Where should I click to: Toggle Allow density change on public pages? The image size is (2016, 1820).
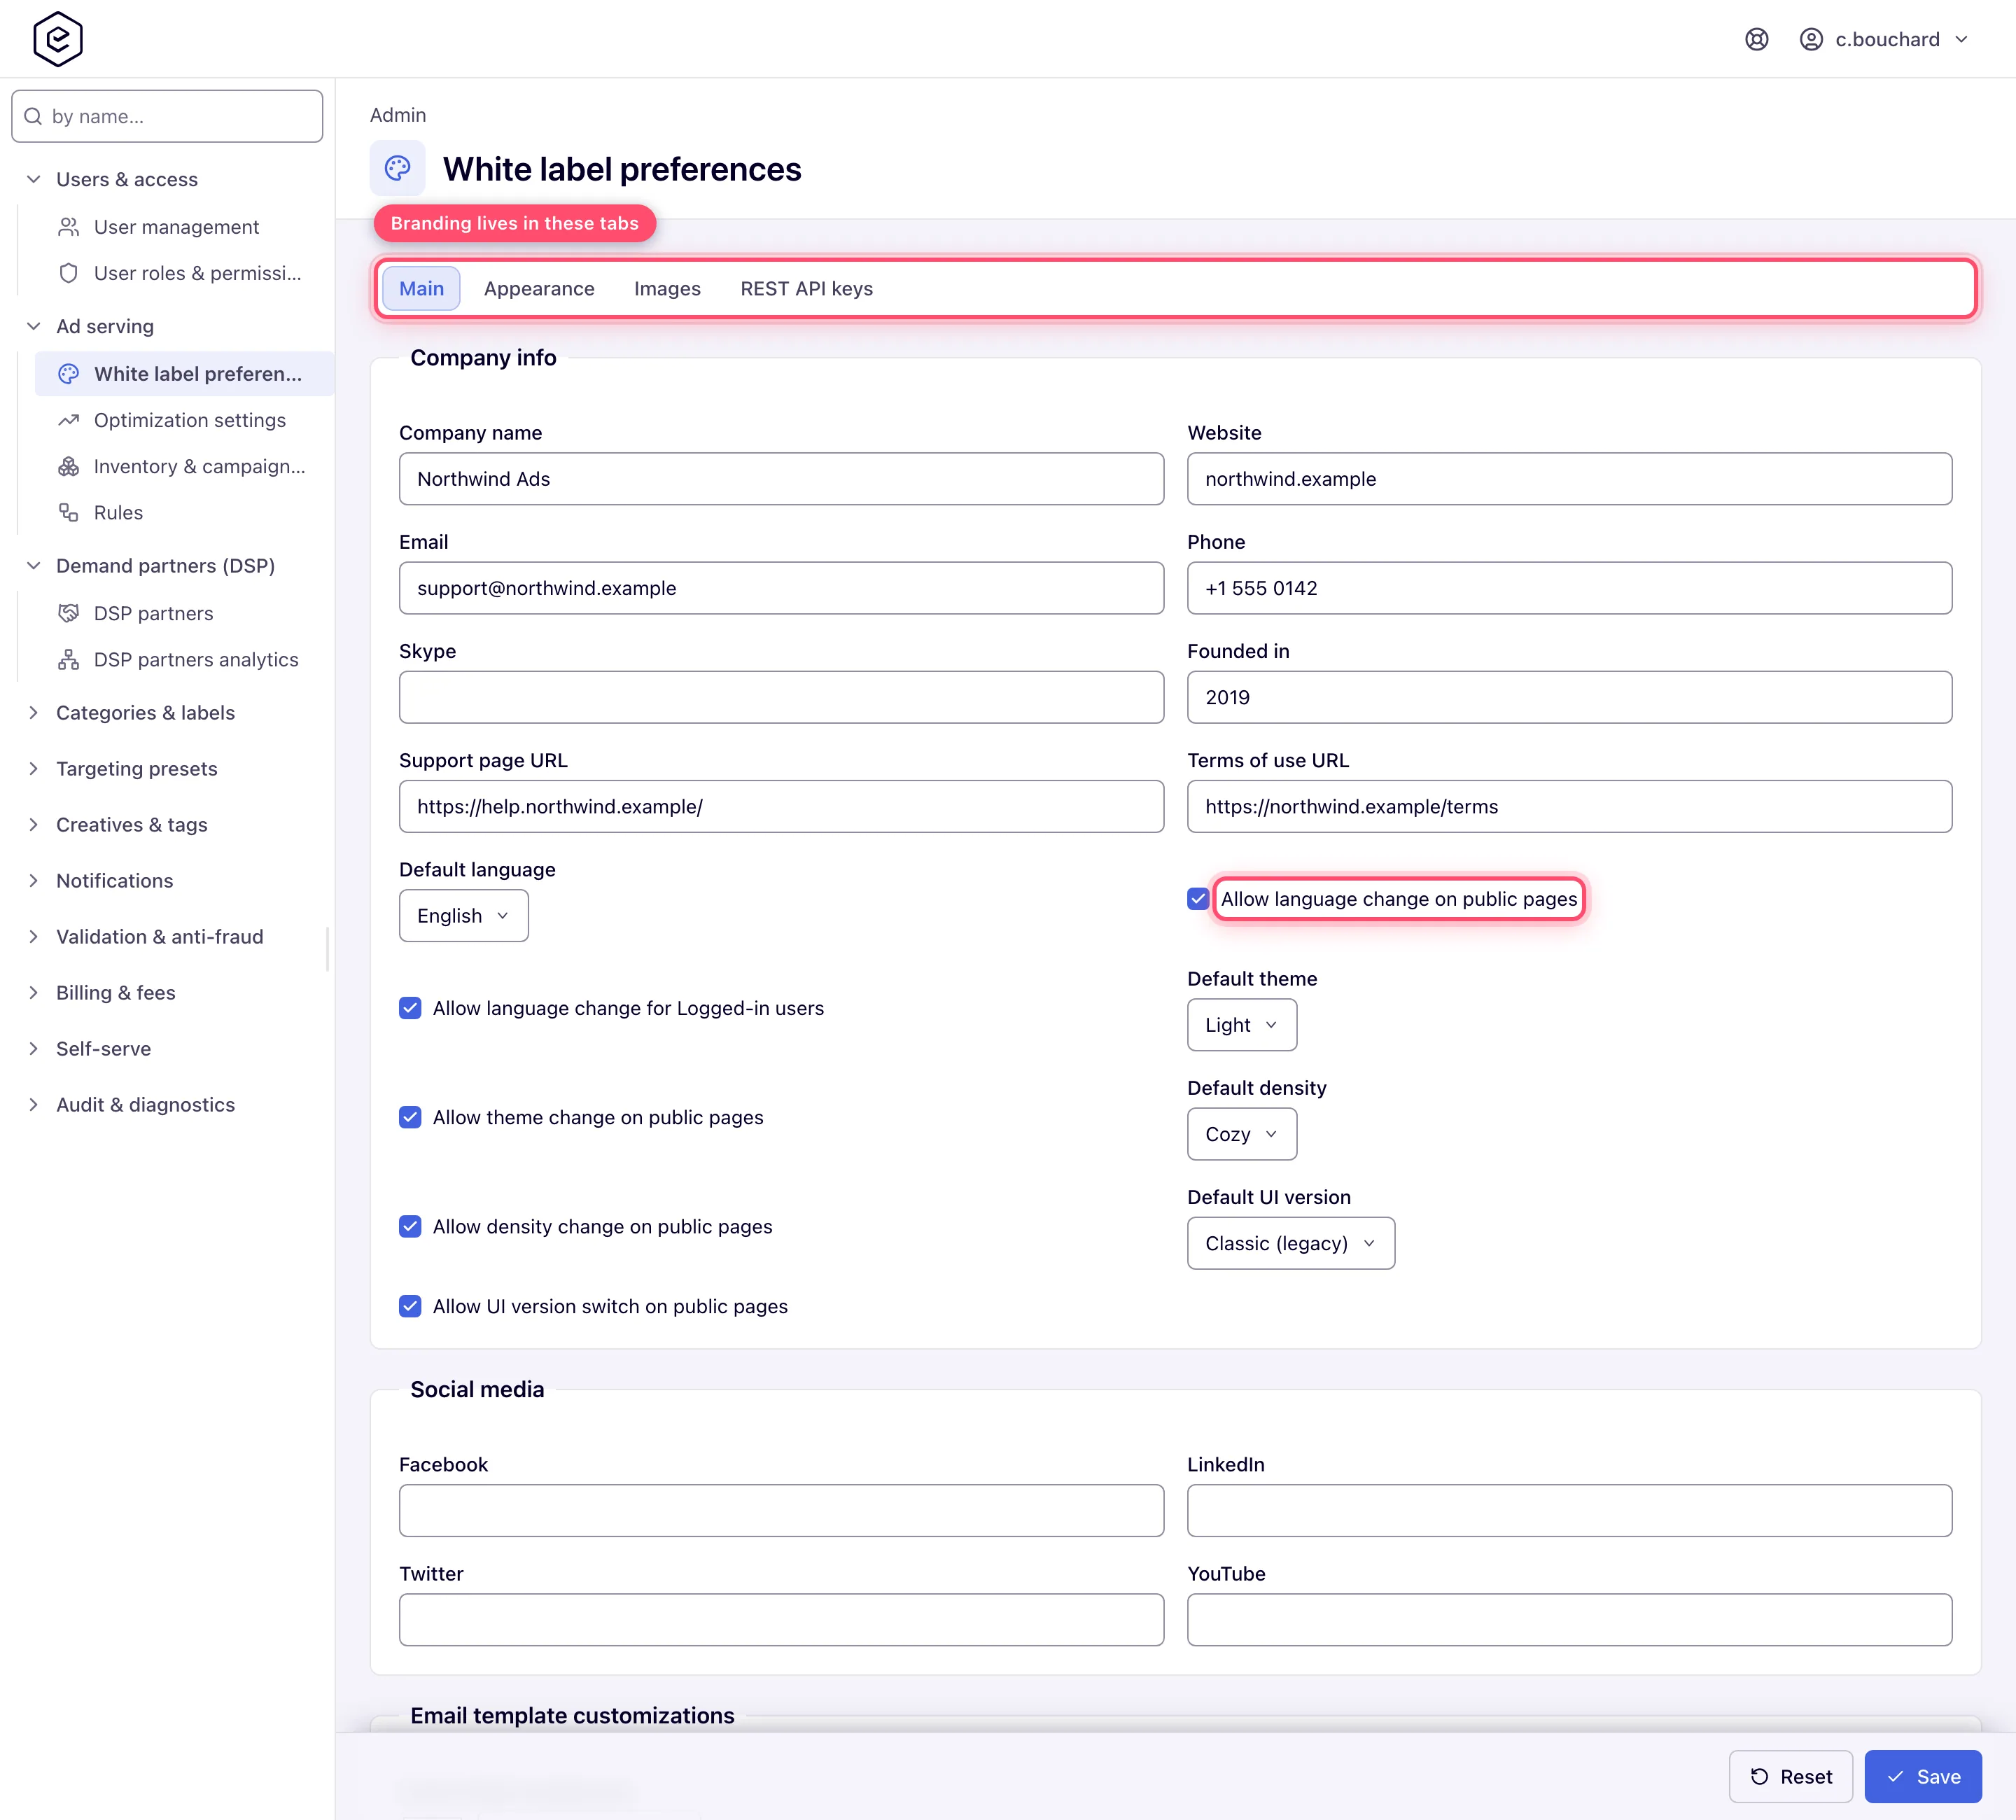(x=410, y=1226)
